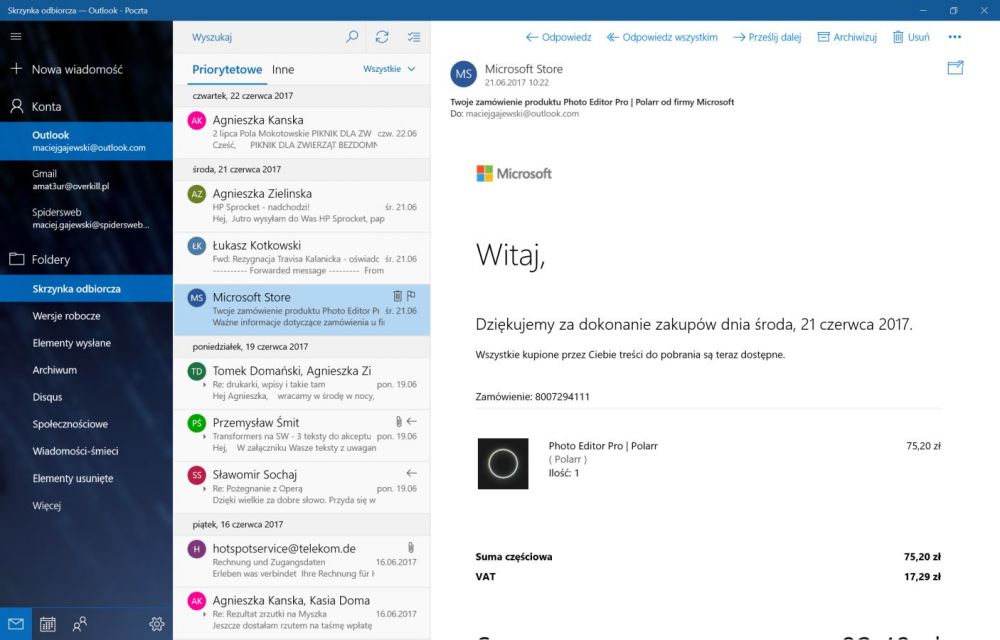This screenshot has height=640, width=1000.
Task: Select the Outlook account
Action: 86,141
